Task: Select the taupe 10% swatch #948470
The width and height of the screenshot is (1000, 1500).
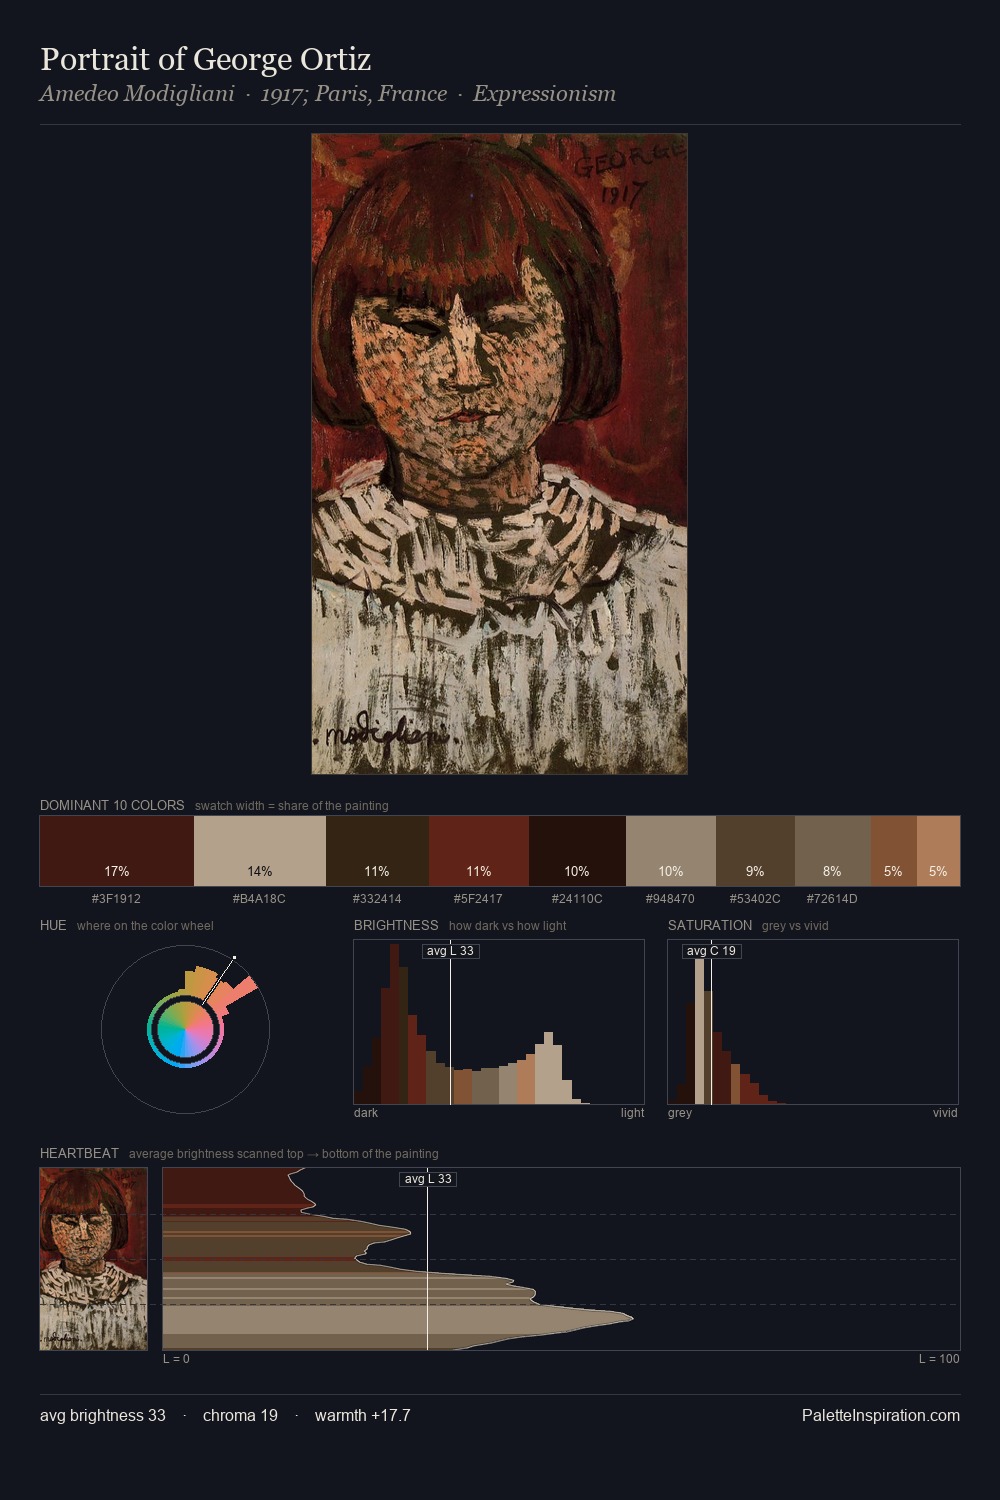Action: [671, 851]
